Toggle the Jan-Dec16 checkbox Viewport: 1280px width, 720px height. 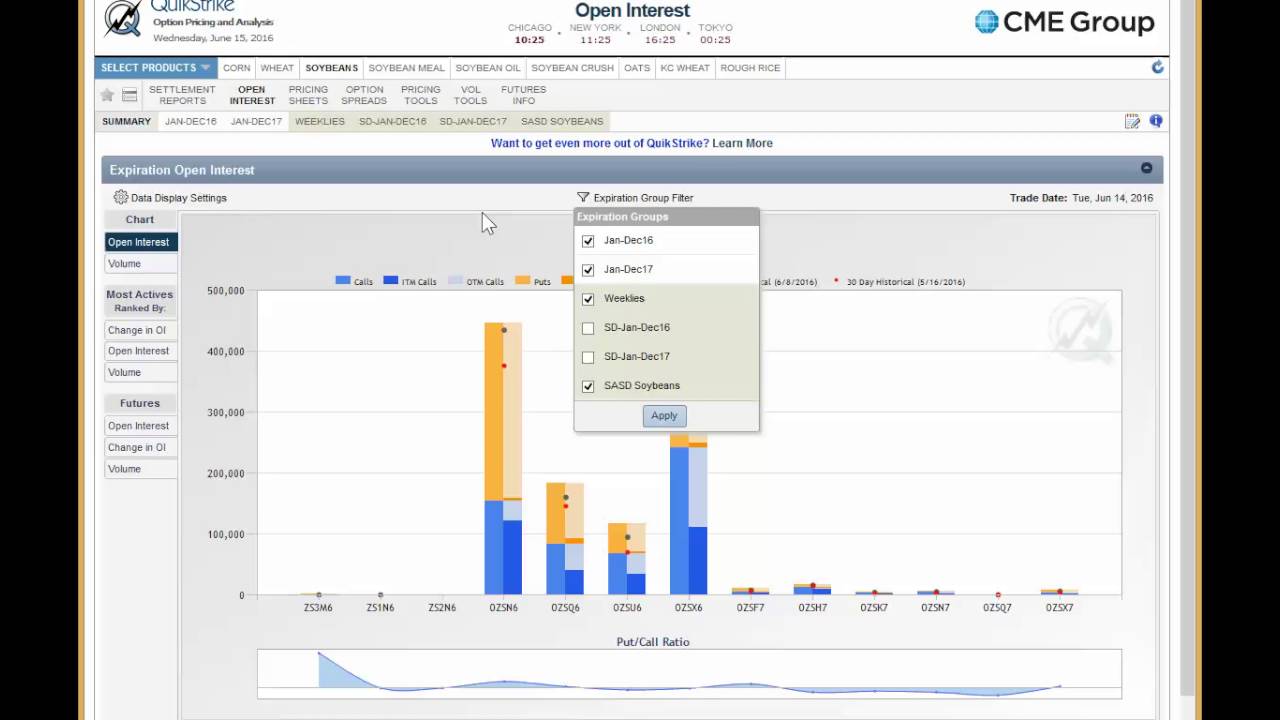click(588, 241)
